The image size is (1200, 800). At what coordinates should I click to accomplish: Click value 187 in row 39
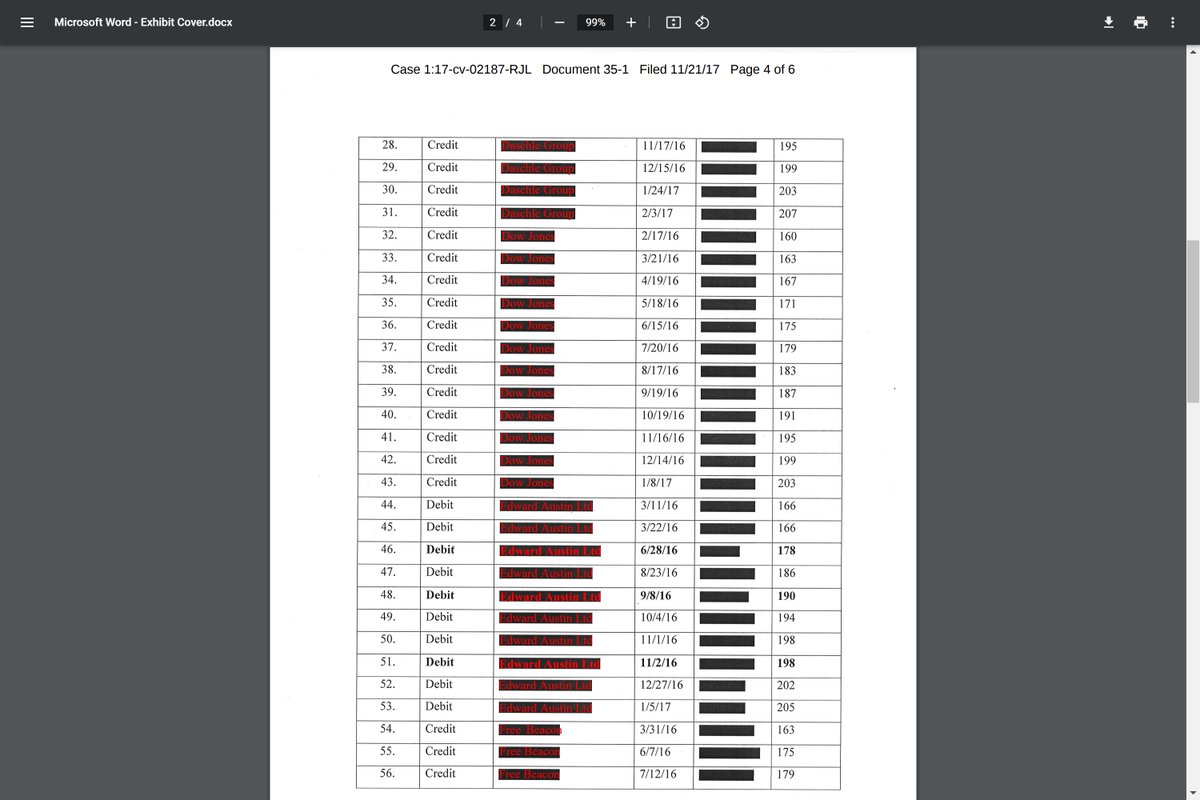[x=788, y=394]
